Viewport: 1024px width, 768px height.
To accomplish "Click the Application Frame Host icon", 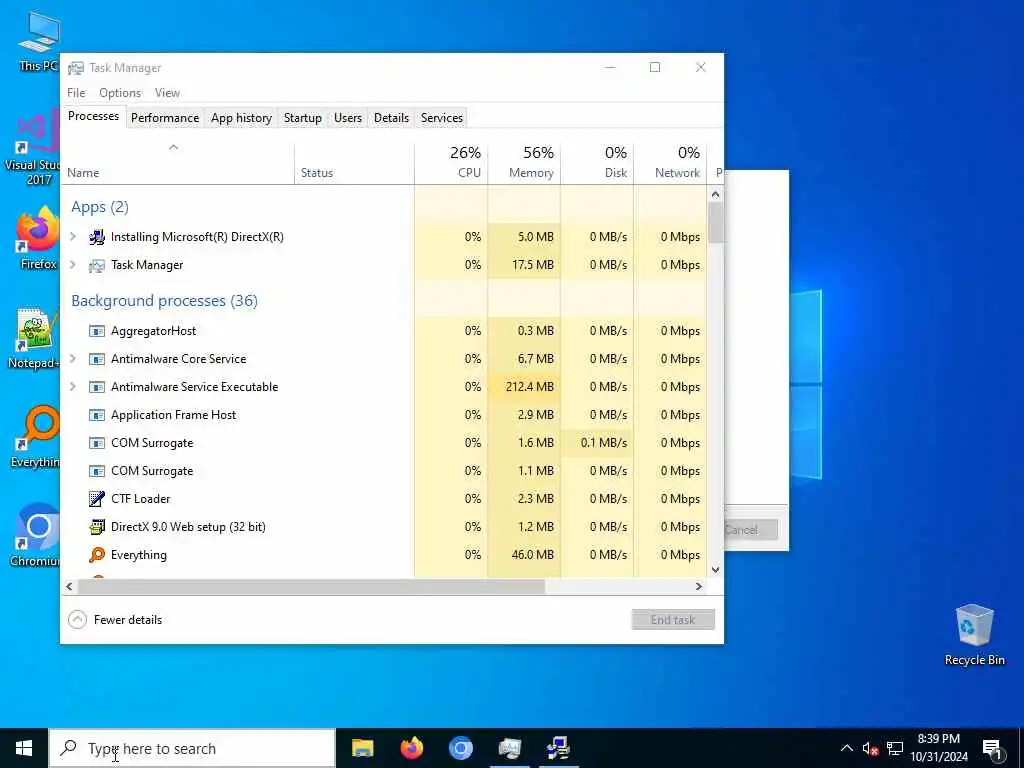I will (x=97, y=415).
